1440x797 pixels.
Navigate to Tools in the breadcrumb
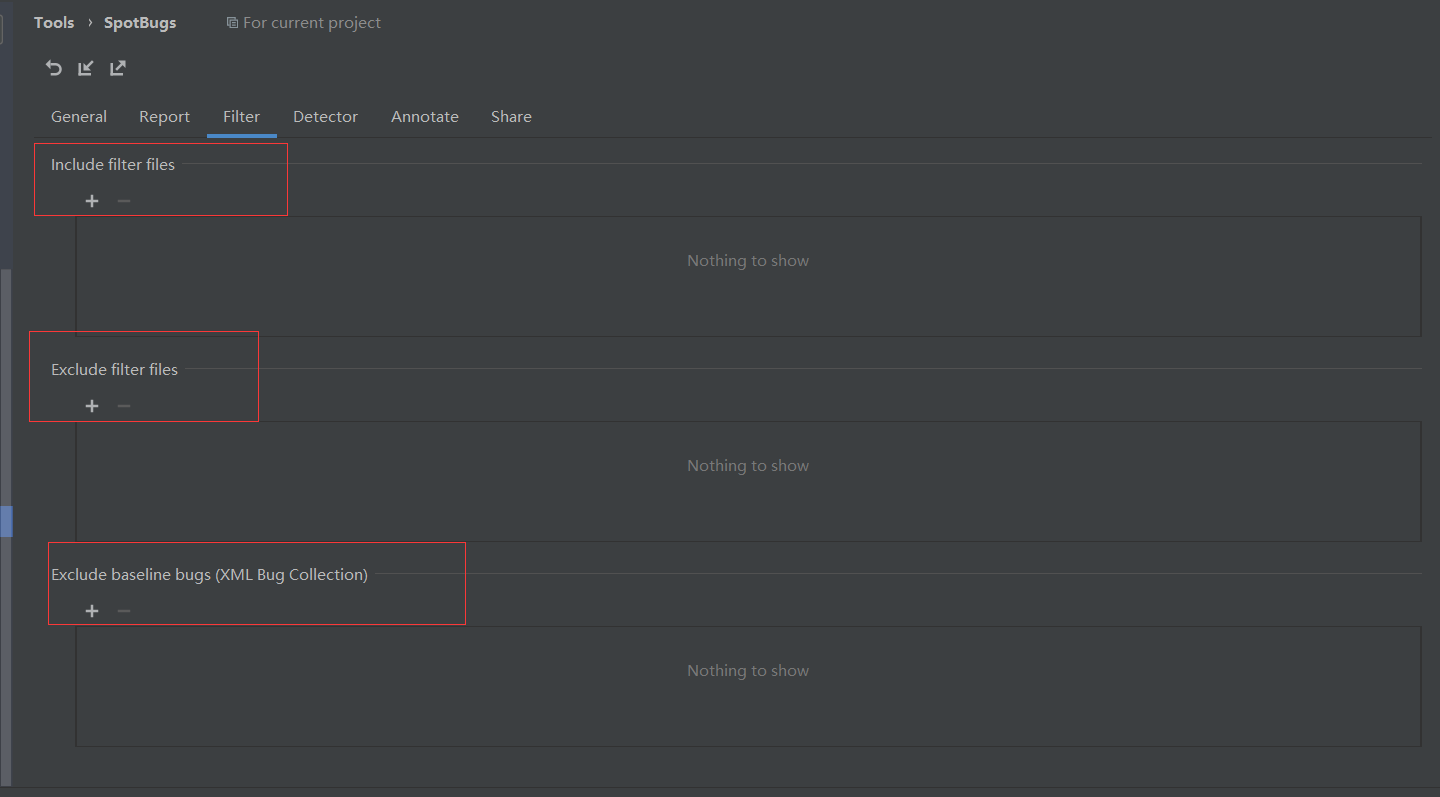click(x=53, y=22)
